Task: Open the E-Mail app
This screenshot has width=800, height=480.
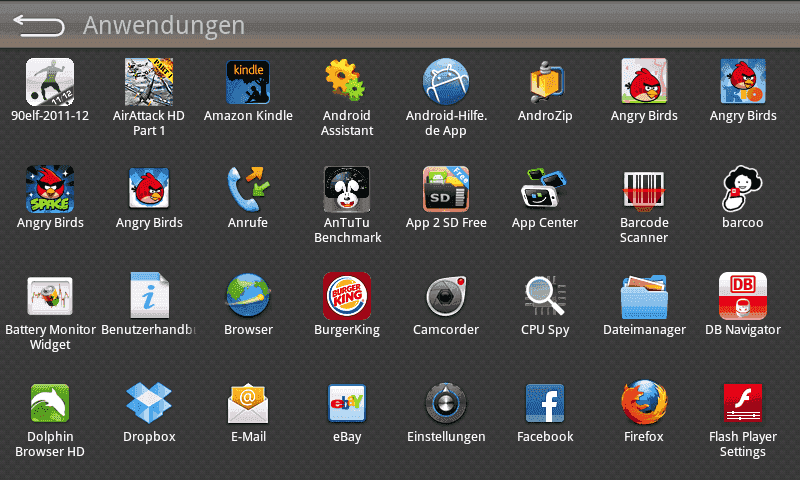Action: pyautogui.click(x=248, y=403)
